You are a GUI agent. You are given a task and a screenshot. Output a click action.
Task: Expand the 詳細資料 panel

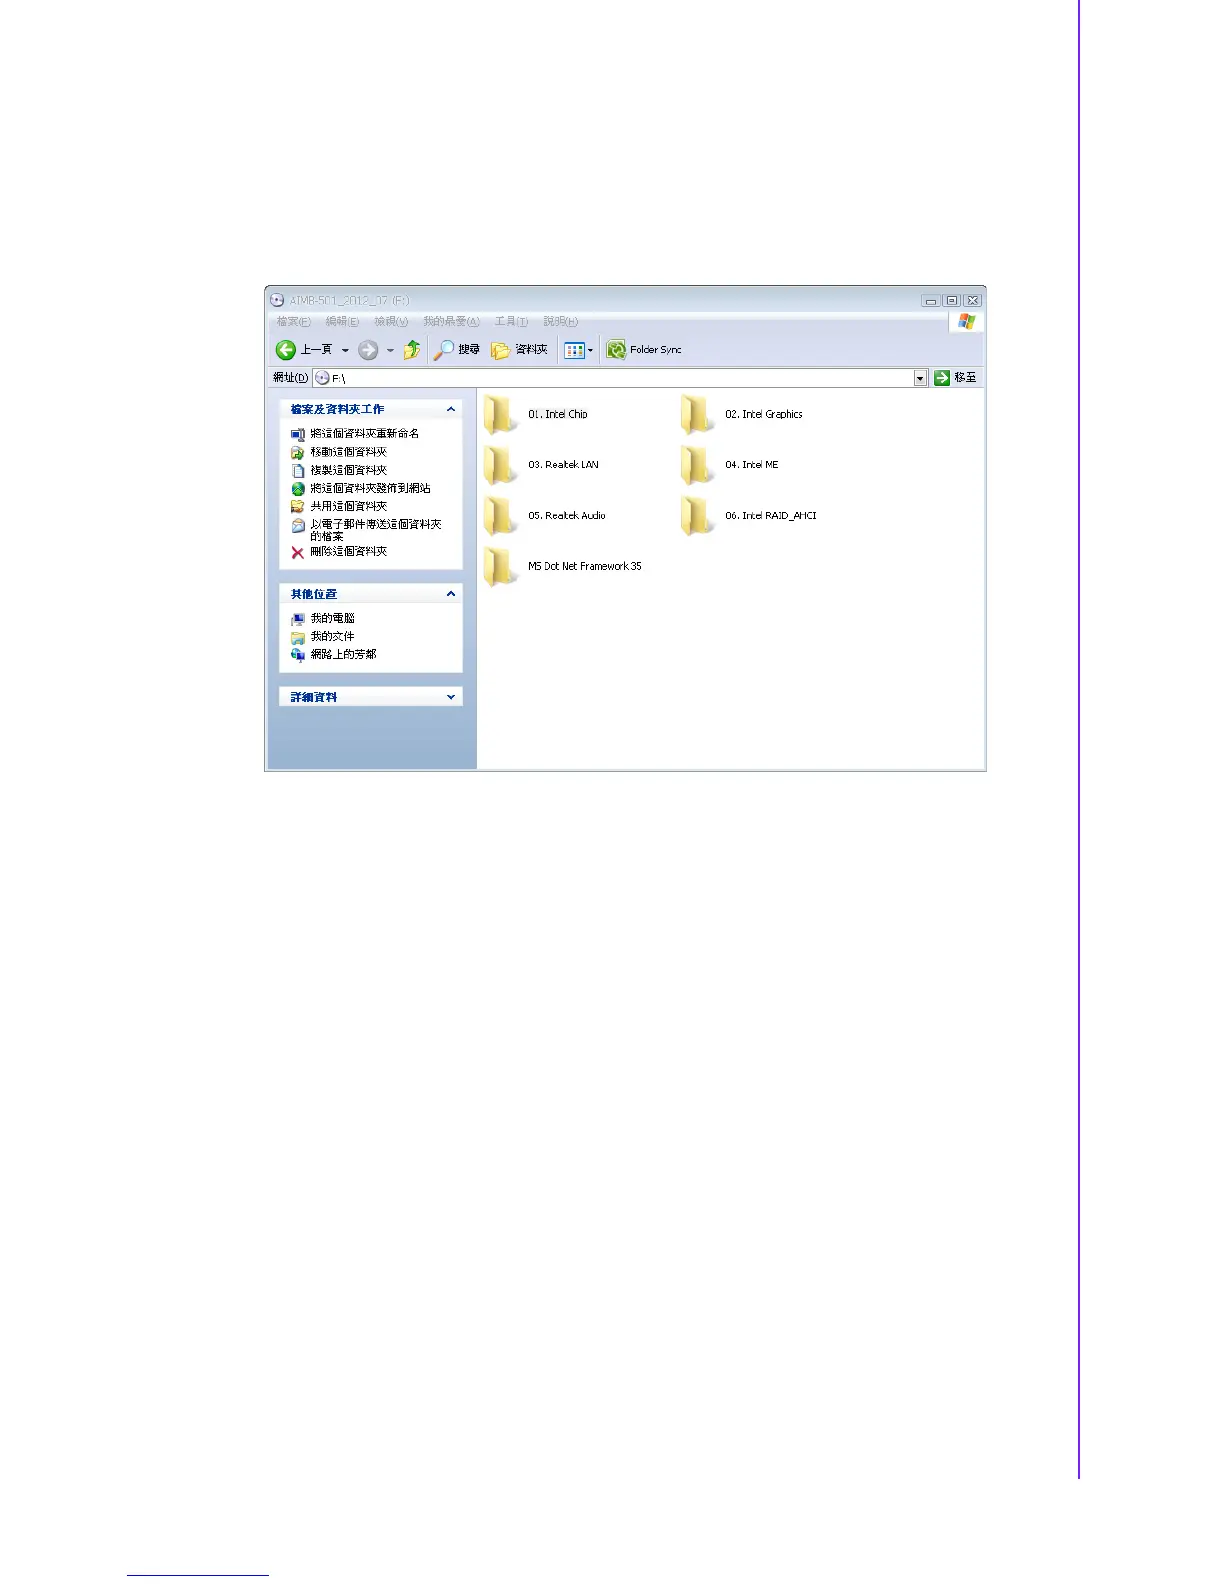(451, 697)
